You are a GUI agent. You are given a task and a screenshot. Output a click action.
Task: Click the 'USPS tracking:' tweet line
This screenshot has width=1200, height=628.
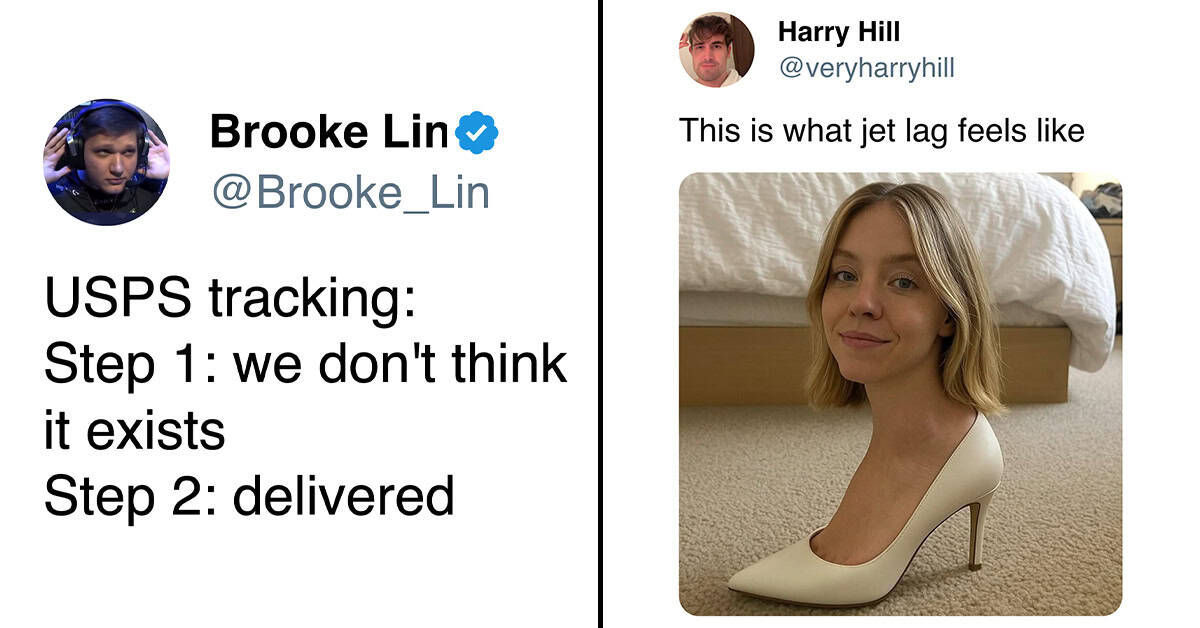230,300
